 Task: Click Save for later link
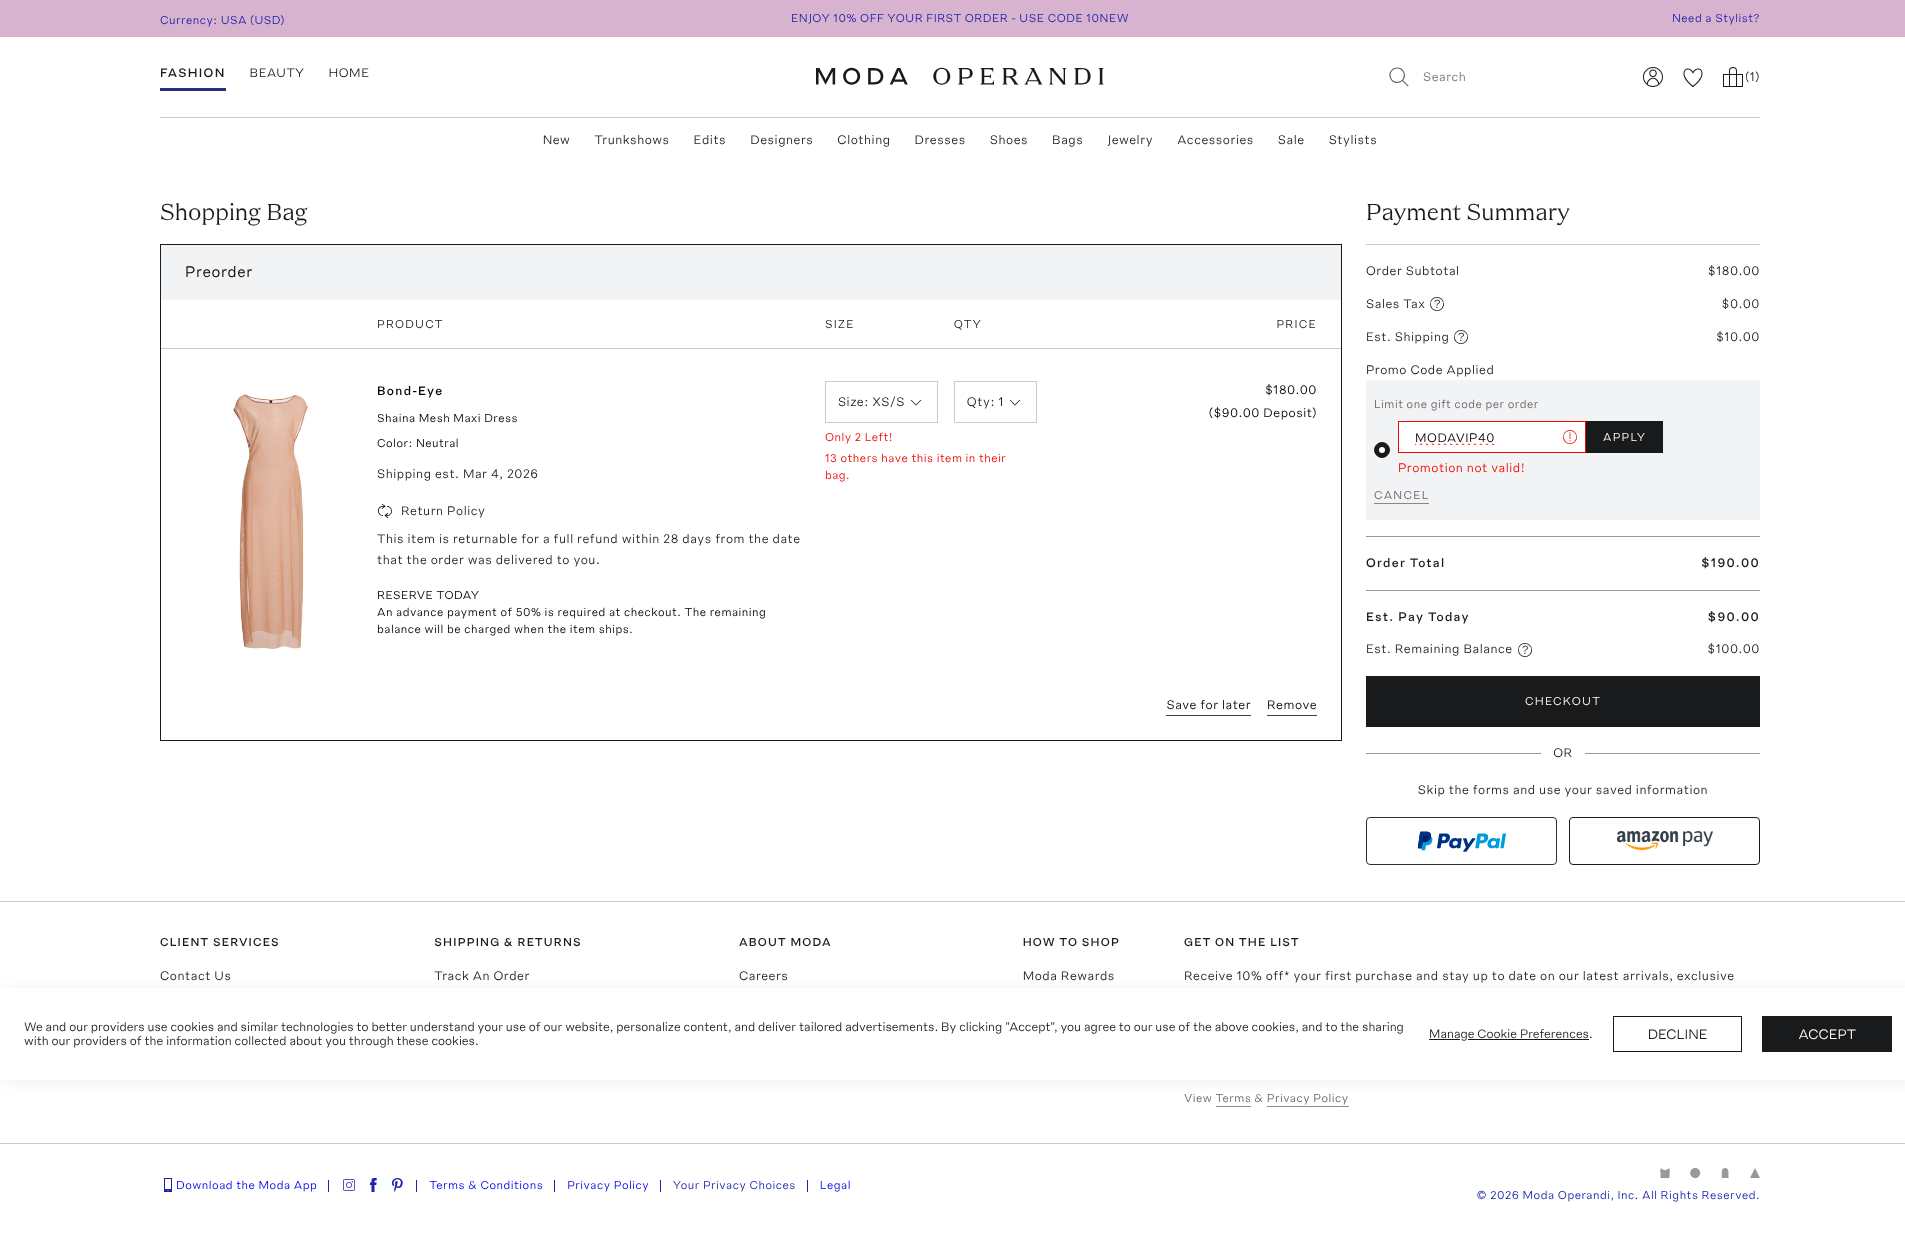1208,705
